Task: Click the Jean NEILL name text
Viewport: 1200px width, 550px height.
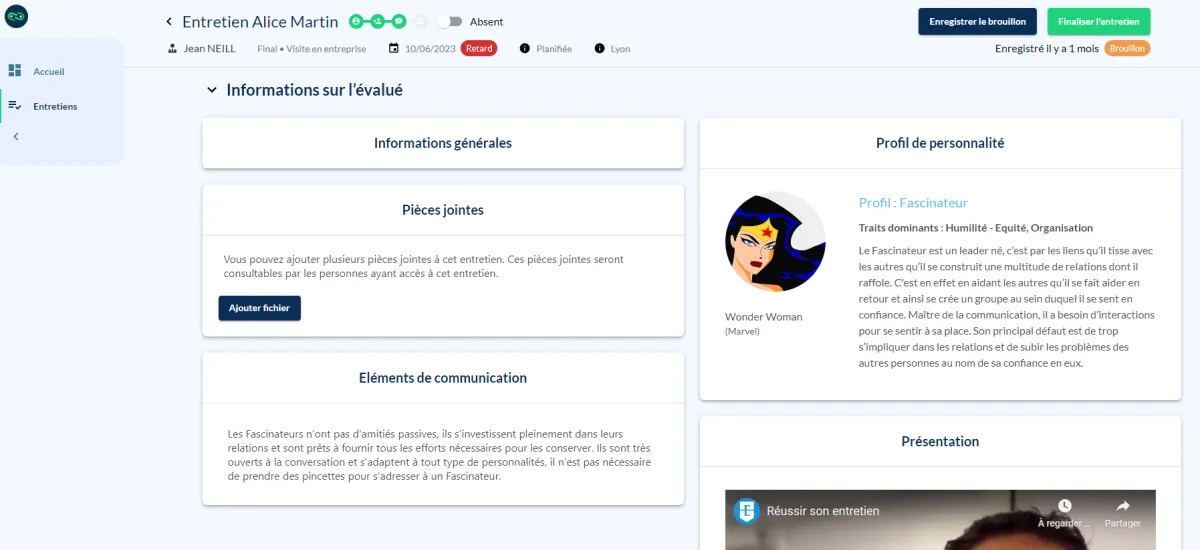Action: 210,48
